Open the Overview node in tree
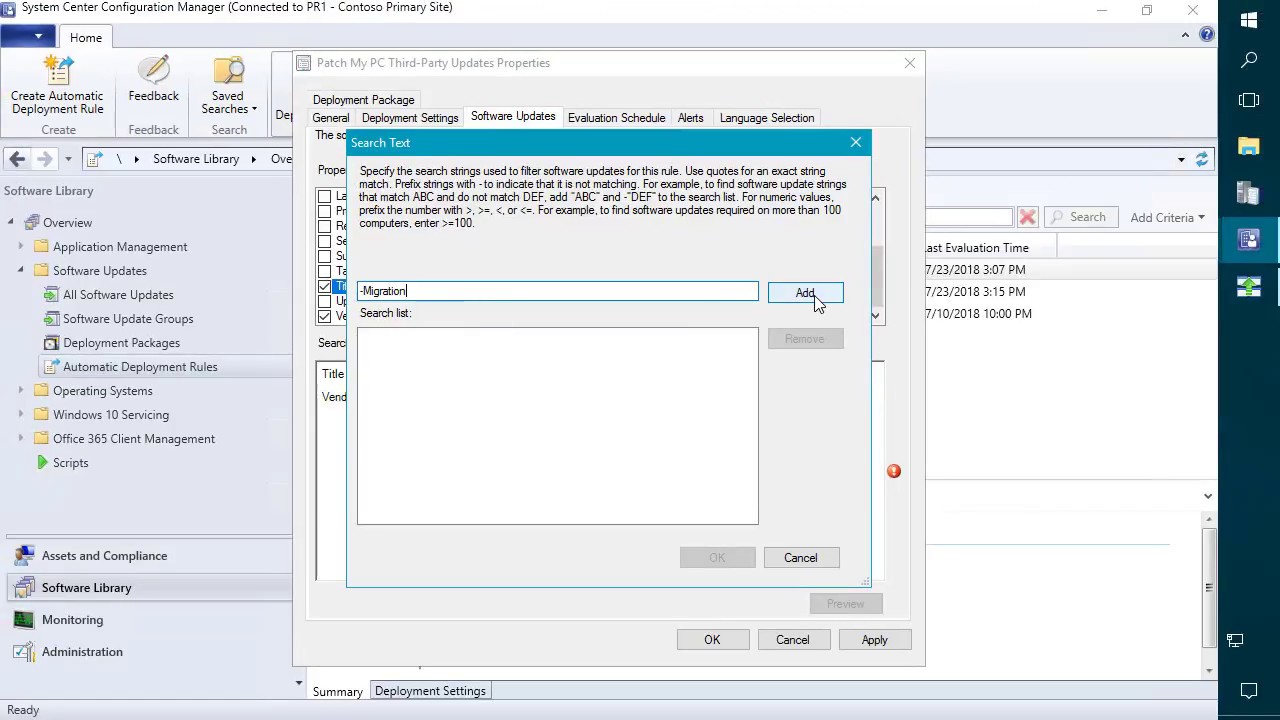This screenshot has height=720, width=1280. click(67, 223)
